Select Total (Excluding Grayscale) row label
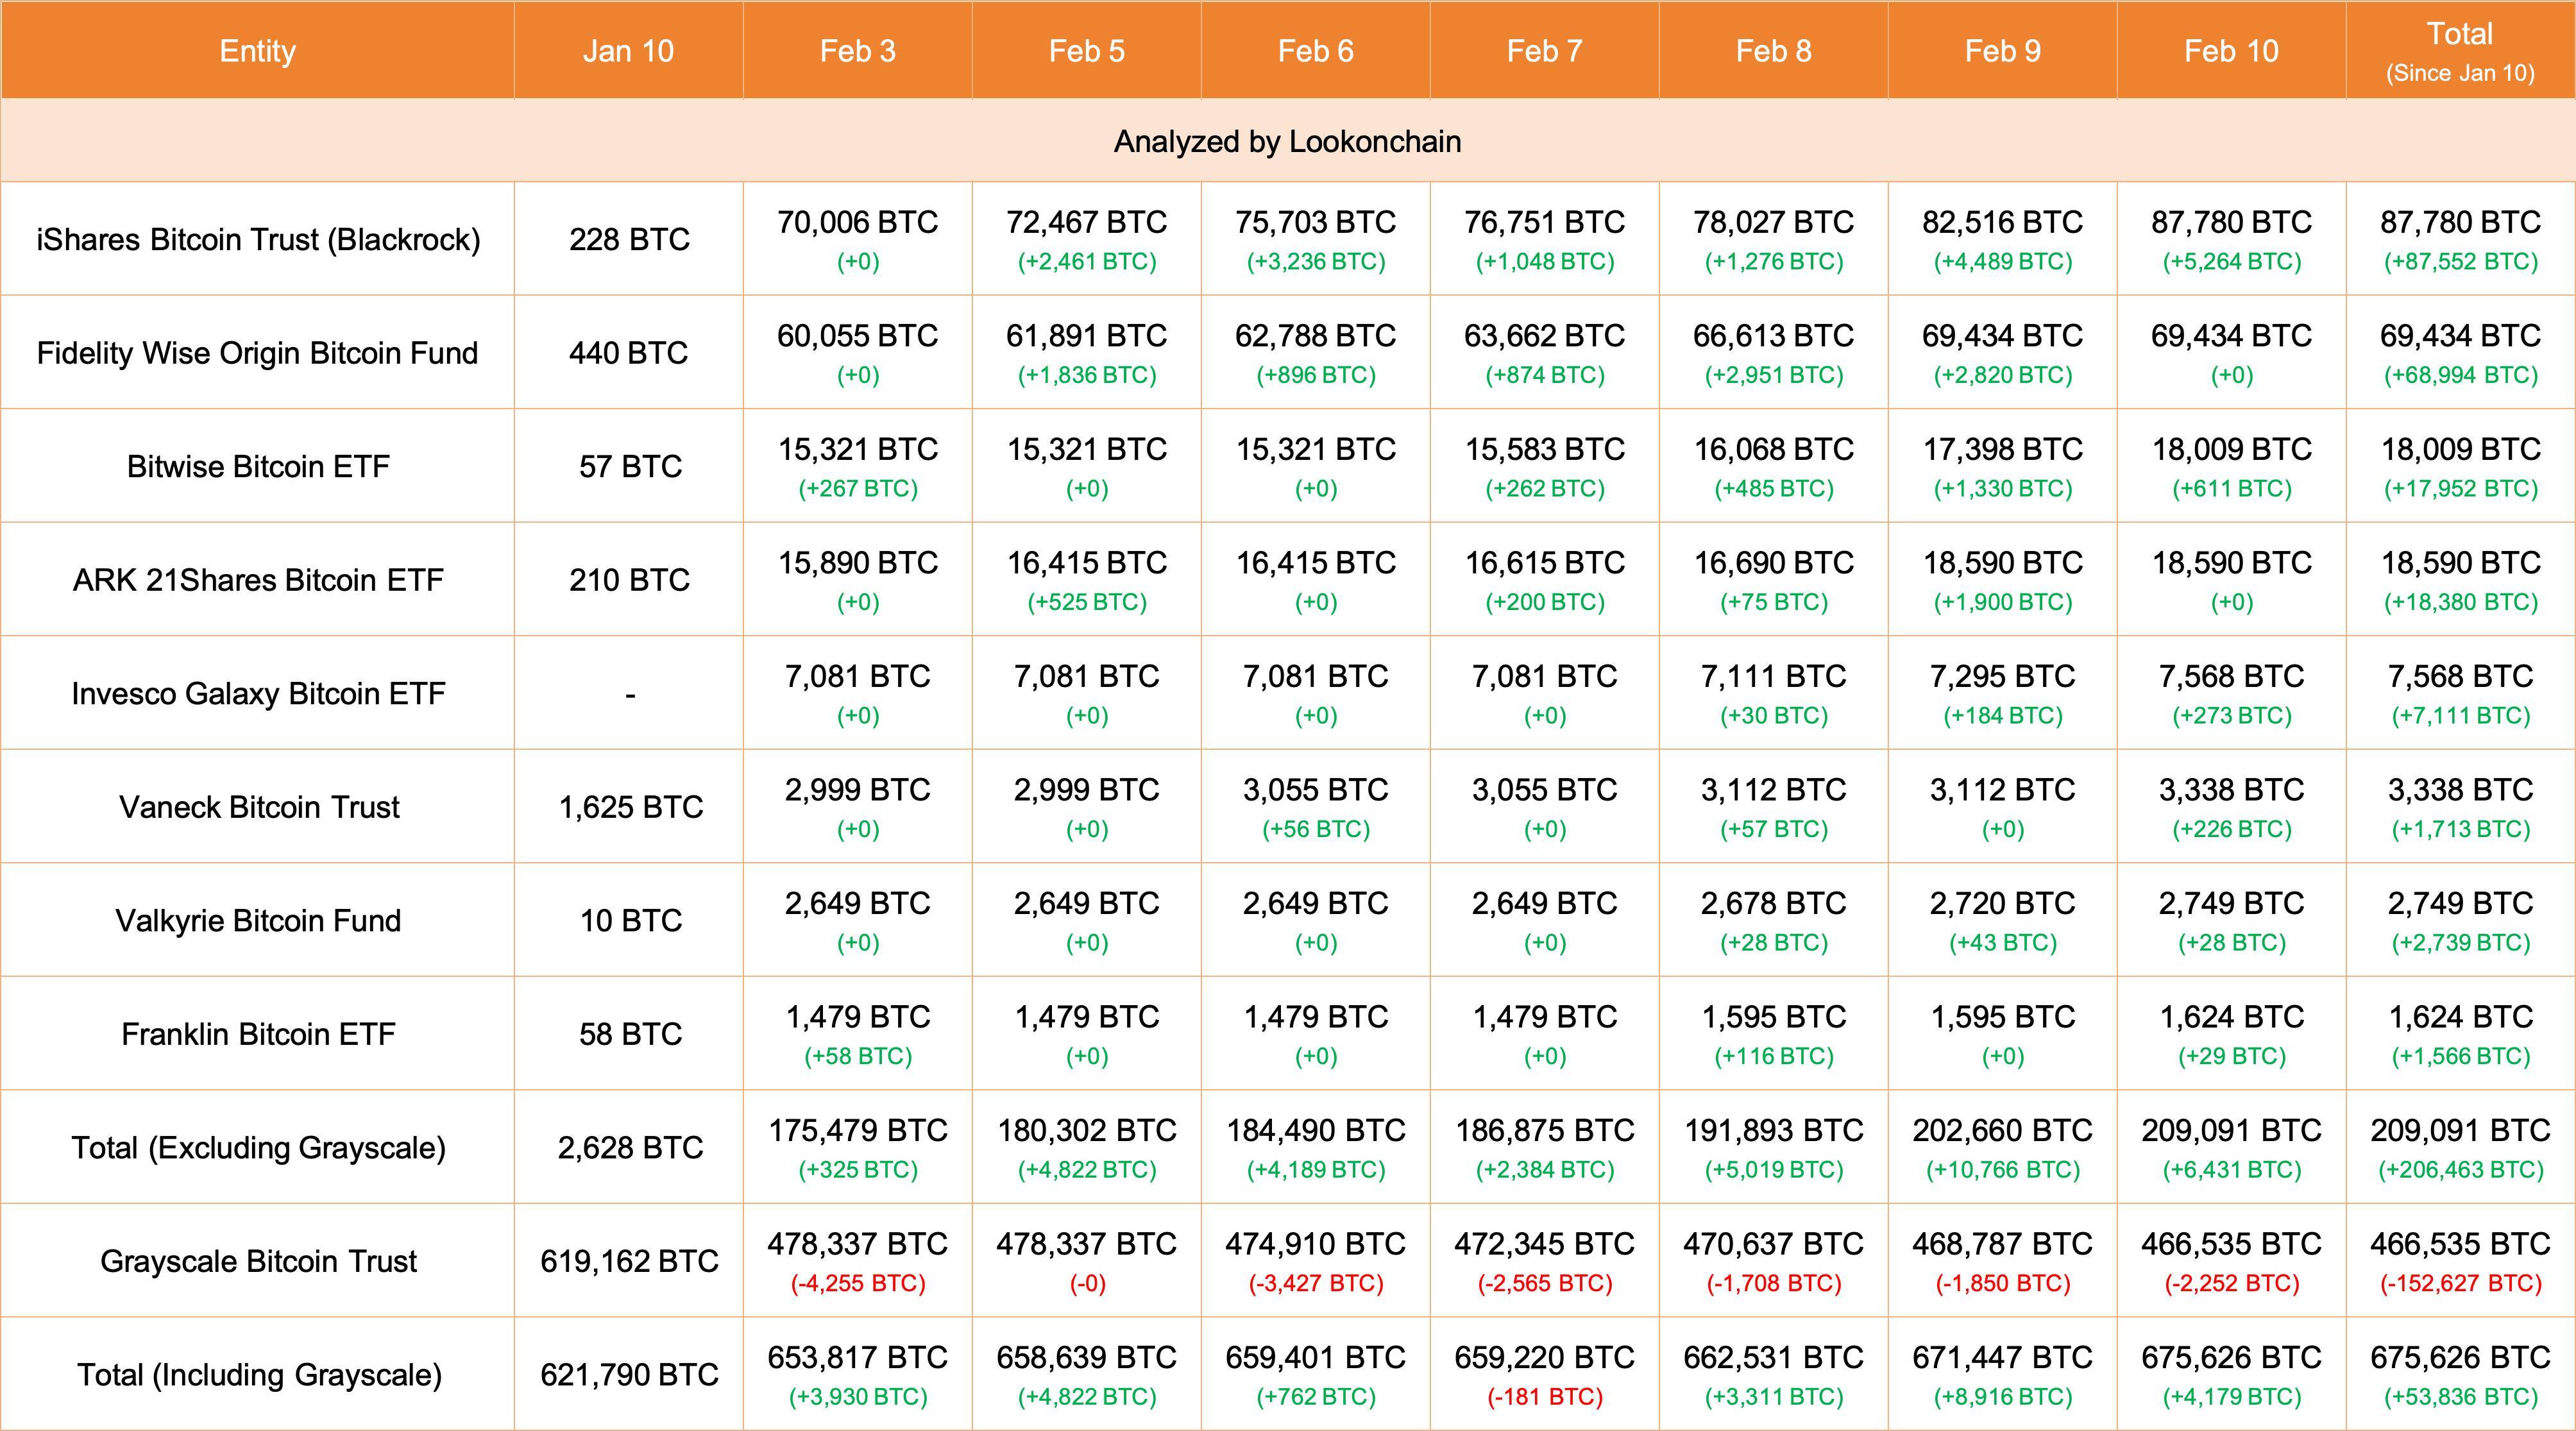 point(258,1148)
